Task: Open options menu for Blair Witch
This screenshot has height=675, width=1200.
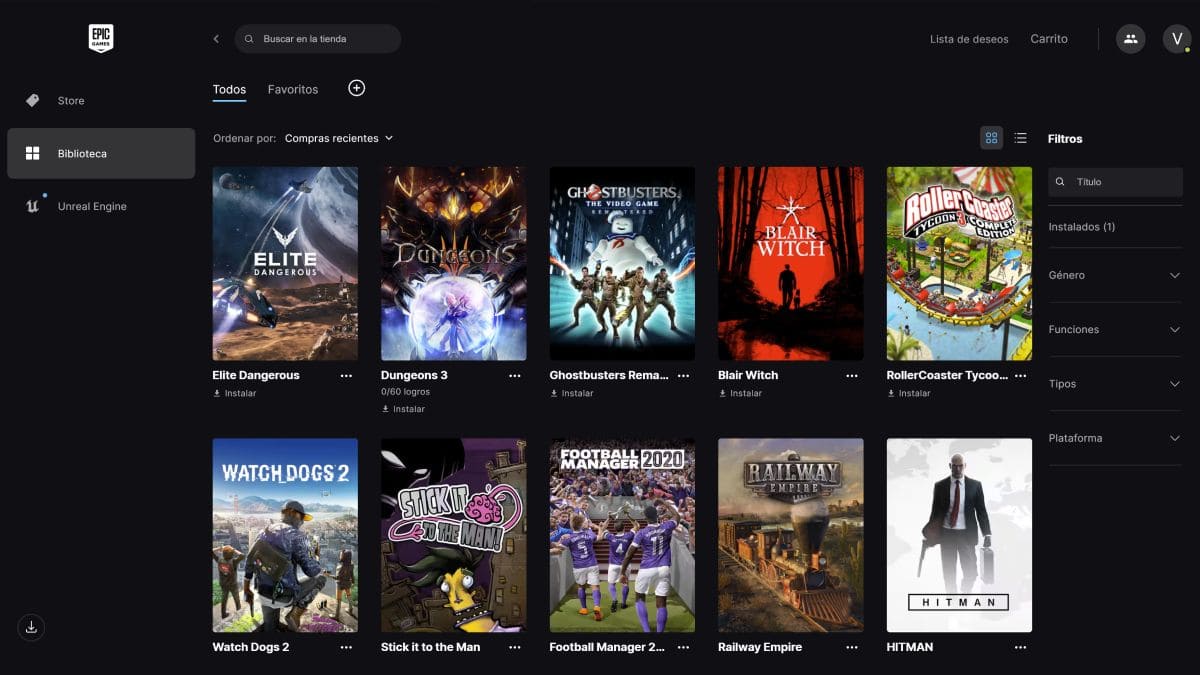Action: pos(852,376)
